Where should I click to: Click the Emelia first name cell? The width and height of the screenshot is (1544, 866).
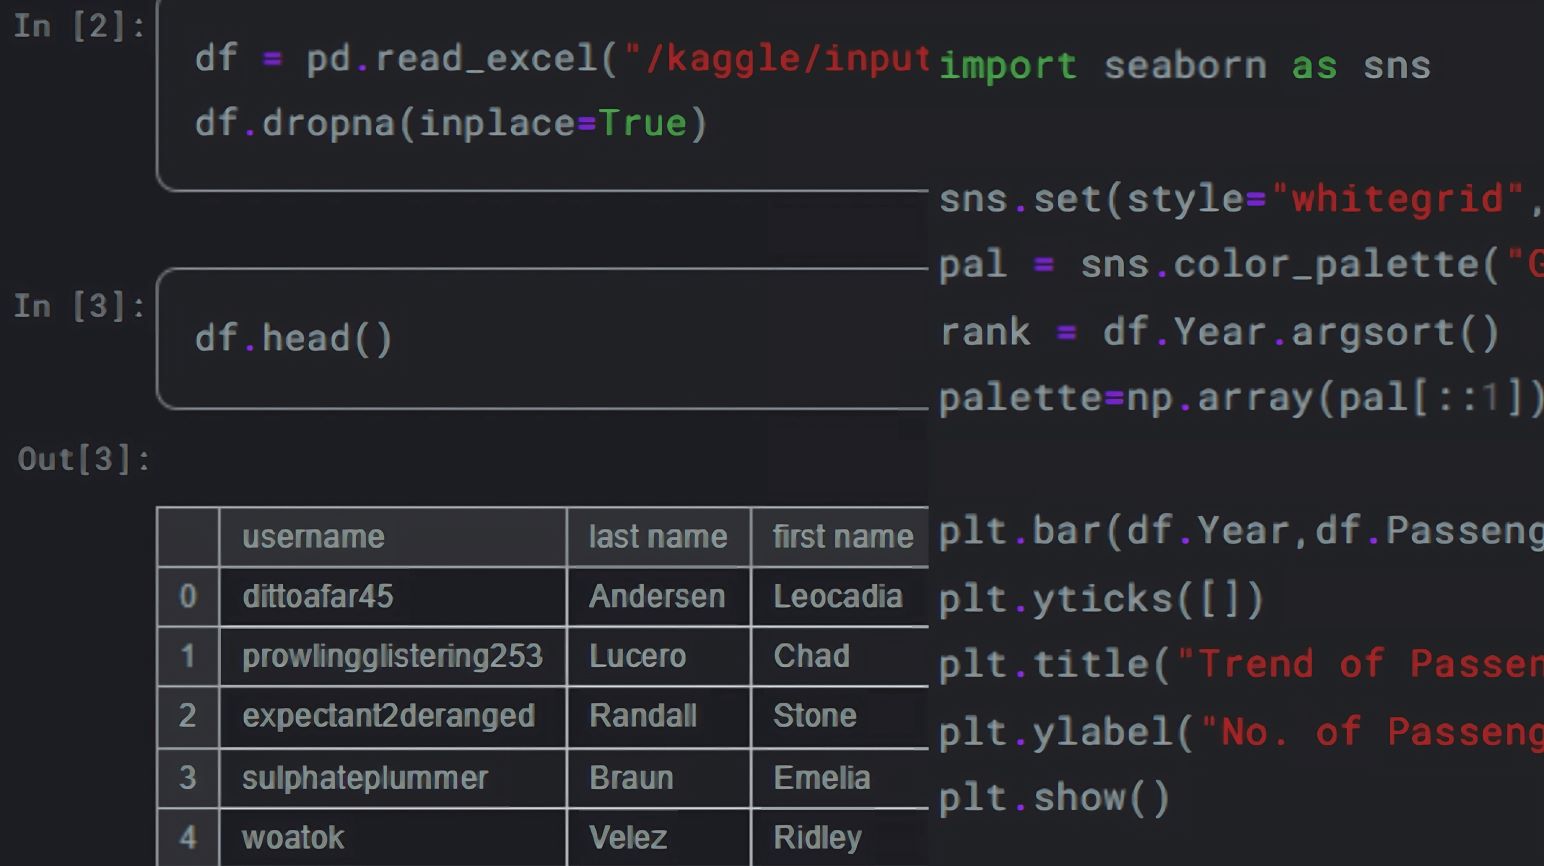(x=840, y=777)
